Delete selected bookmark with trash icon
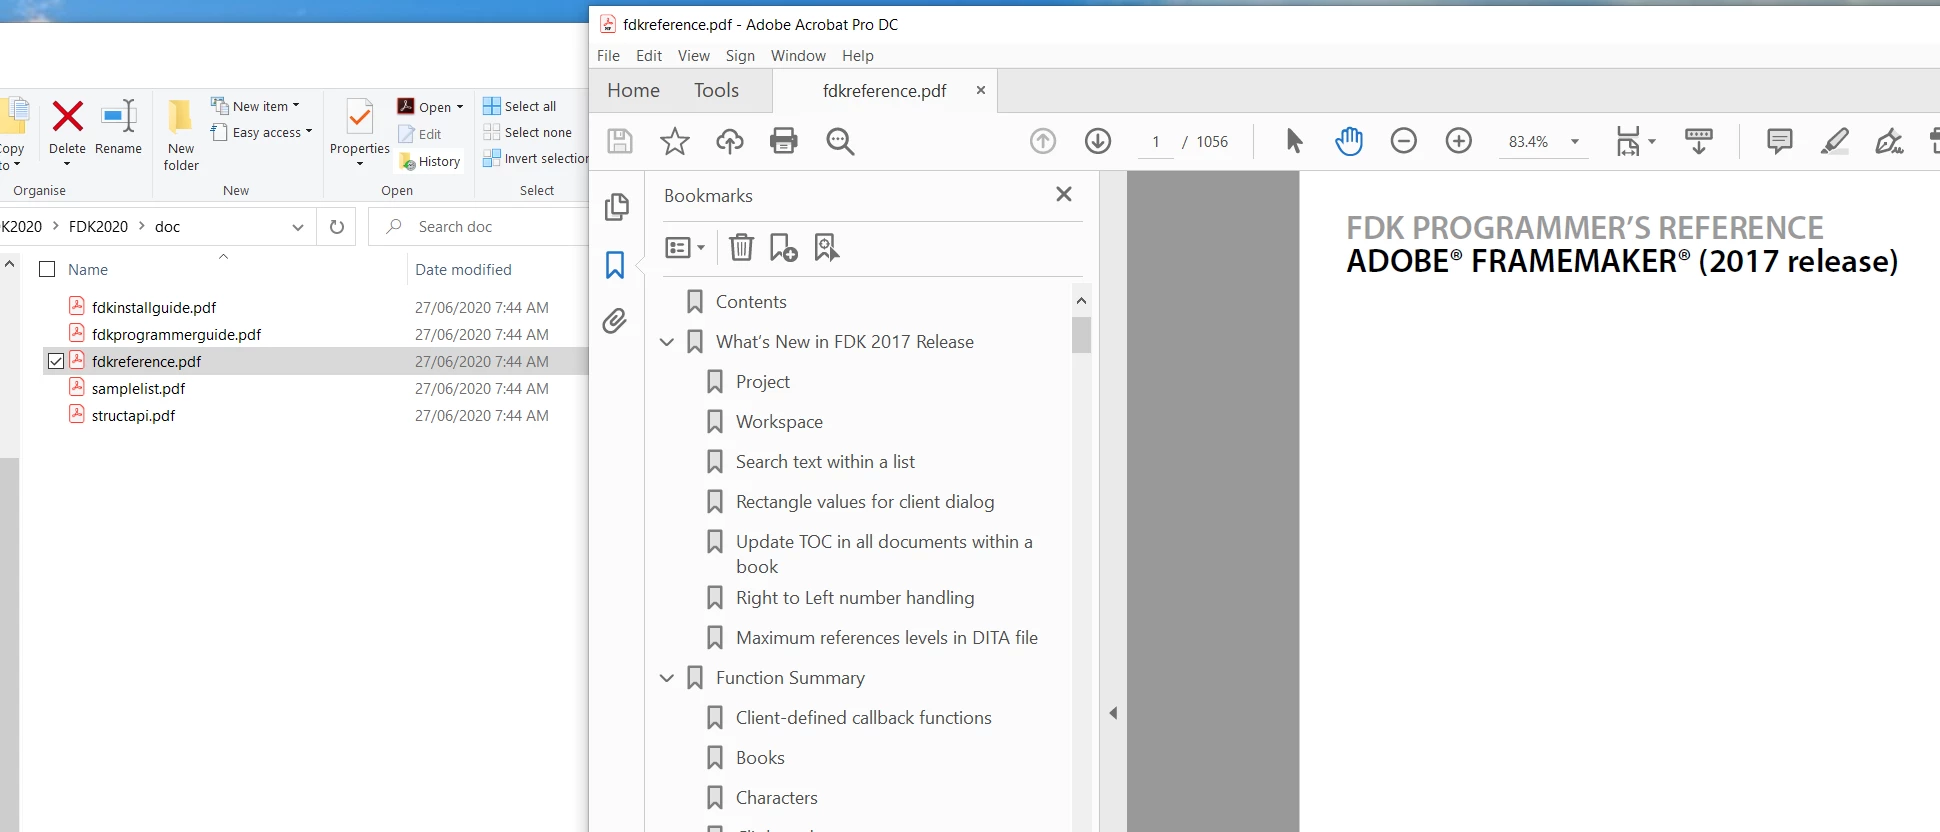Screen dimensions: 1940x832 pos(741,247)
